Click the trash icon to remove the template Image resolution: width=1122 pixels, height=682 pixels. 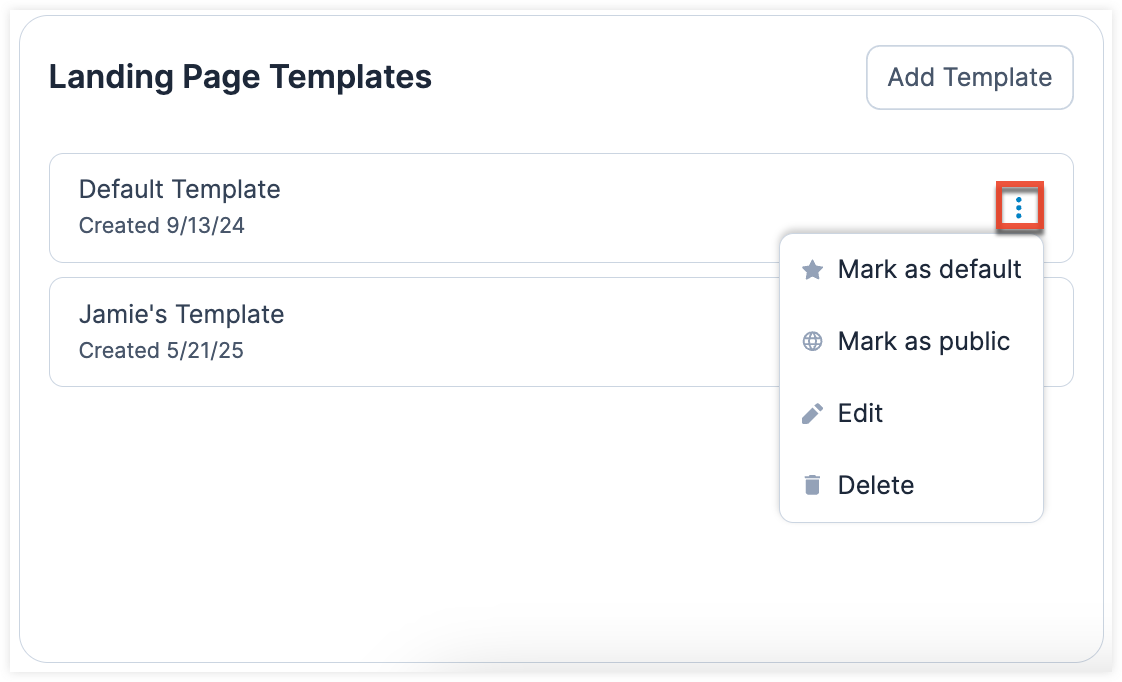(x=812, y=485)
